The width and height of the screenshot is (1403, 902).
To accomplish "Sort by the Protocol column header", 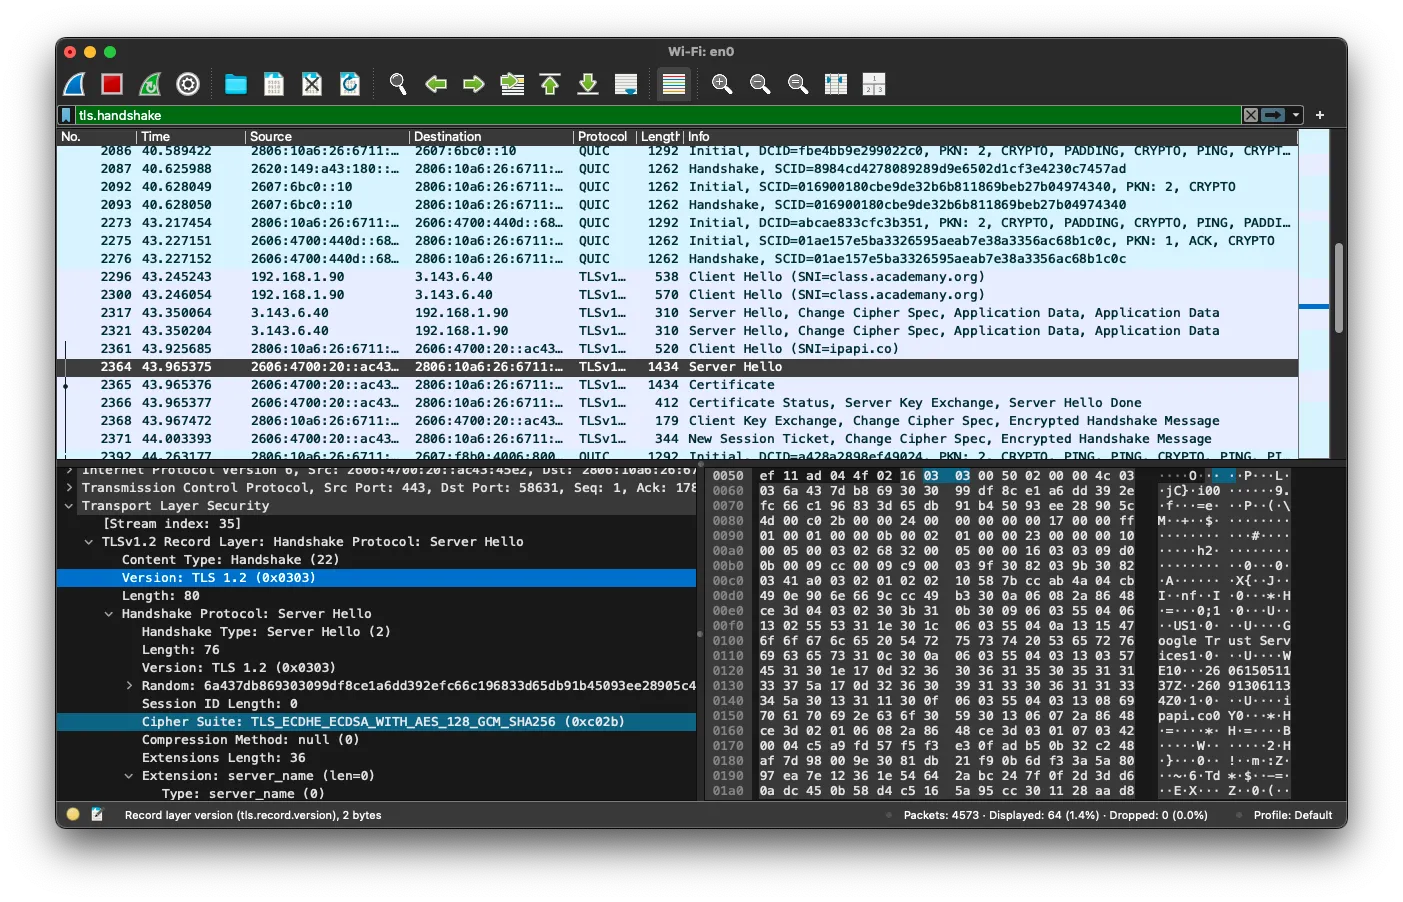I will [x=604, y=136].
